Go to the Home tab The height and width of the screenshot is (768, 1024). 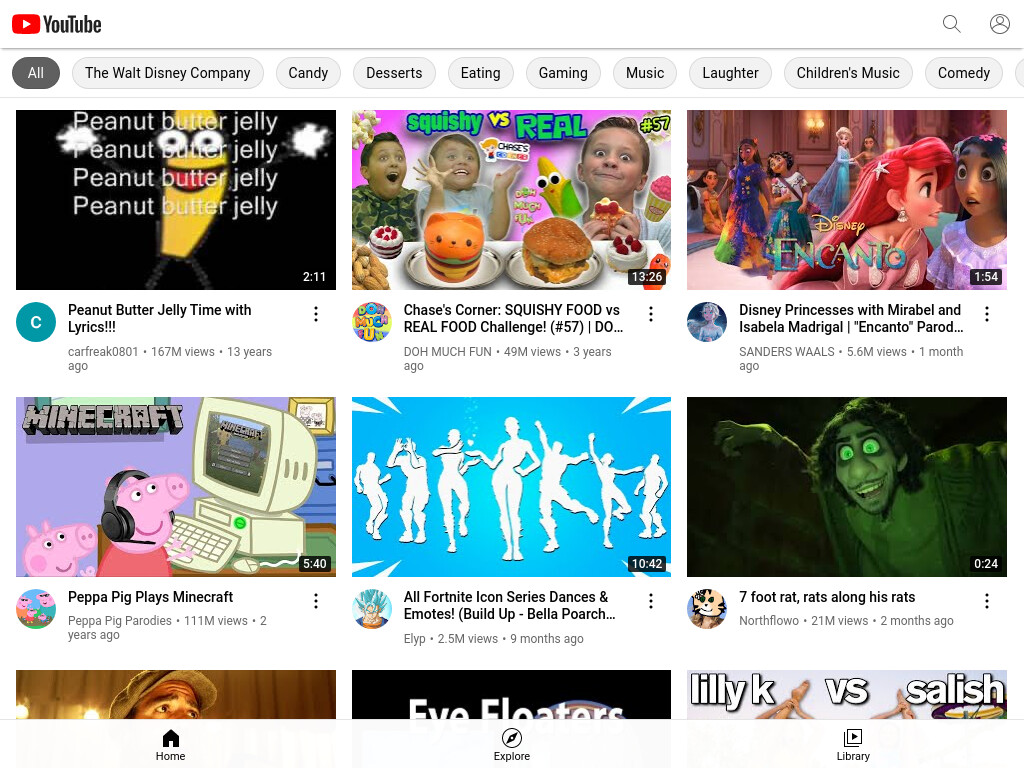[x=170, y=744]
